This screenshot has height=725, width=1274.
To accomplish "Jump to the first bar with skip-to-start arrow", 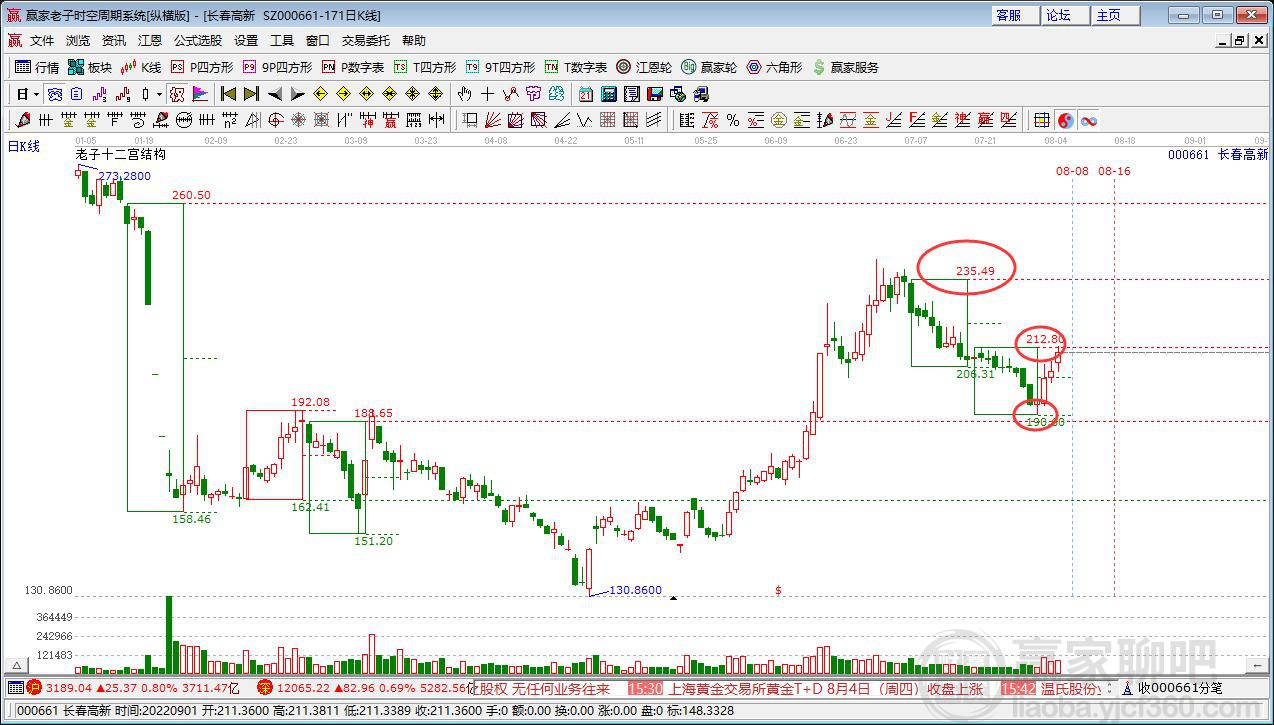I will coord(228,94).
